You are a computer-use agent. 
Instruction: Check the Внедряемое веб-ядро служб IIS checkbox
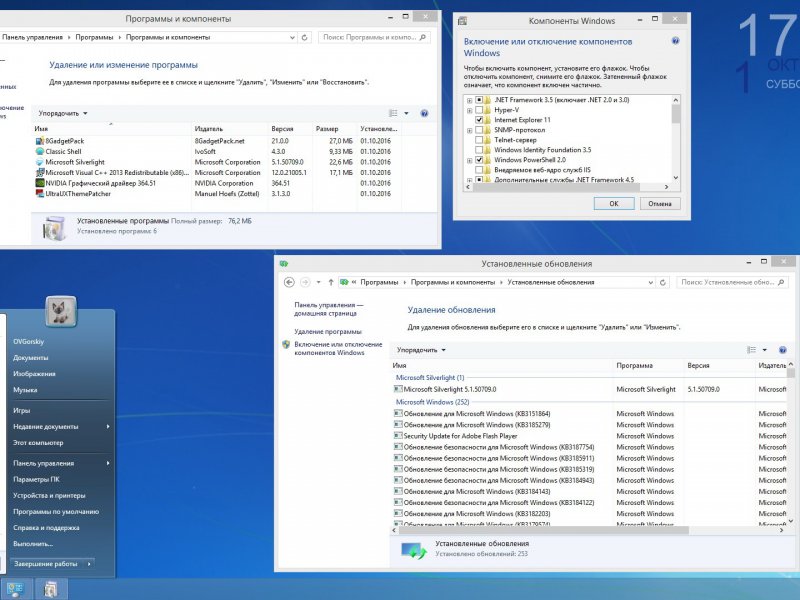coord(479,170)
